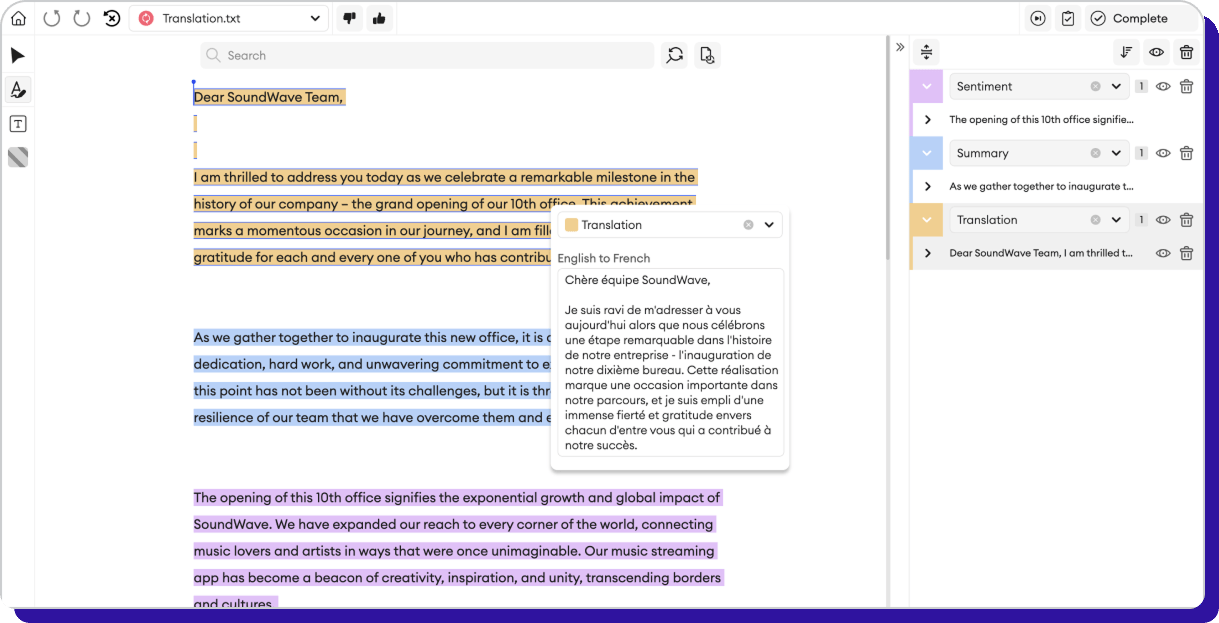Delete the Summary class annotations
Image resolution: width=1219 pixels, height=623 pixels.
point(1186,153)
